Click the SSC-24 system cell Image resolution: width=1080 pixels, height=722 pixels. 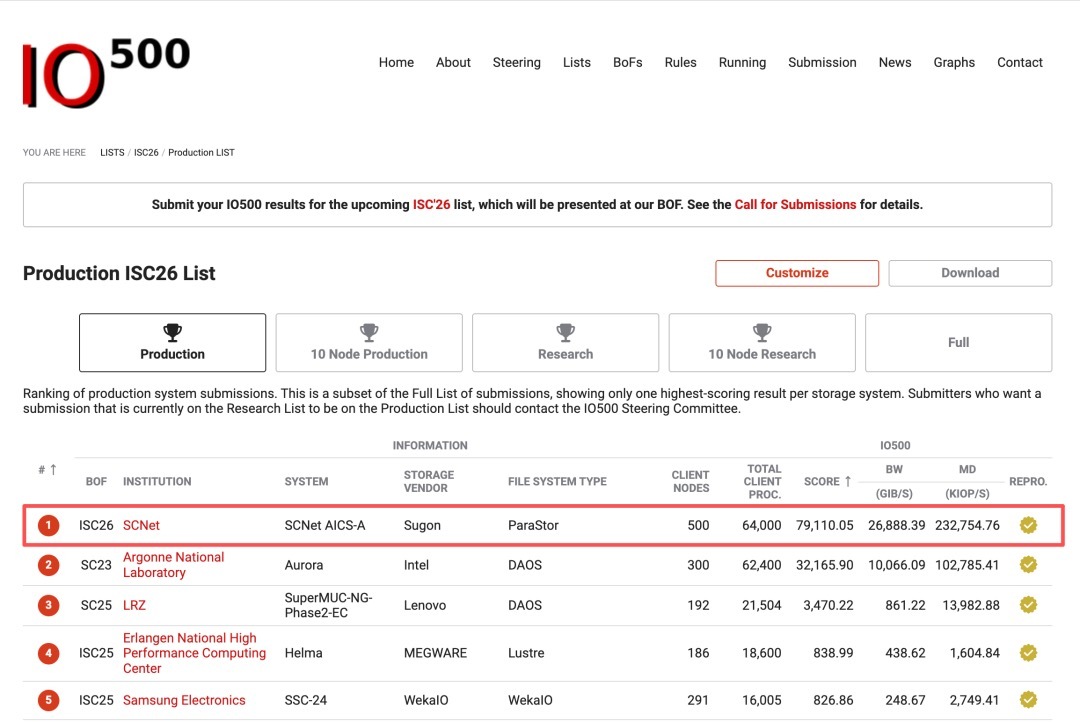coord(306,700)
